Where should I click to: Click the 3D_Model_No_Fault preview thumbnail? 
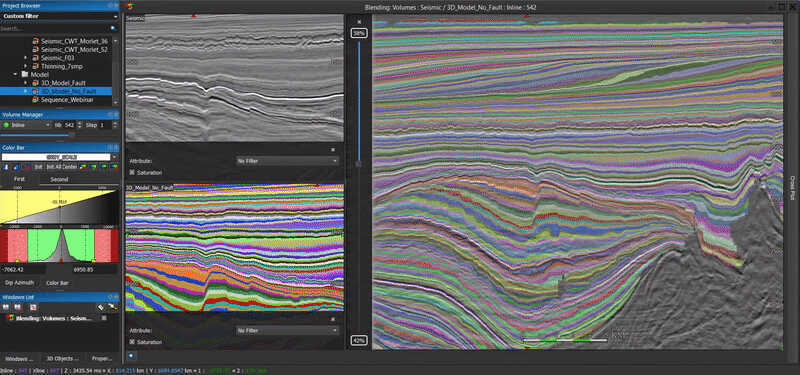(x=235, y=247)
